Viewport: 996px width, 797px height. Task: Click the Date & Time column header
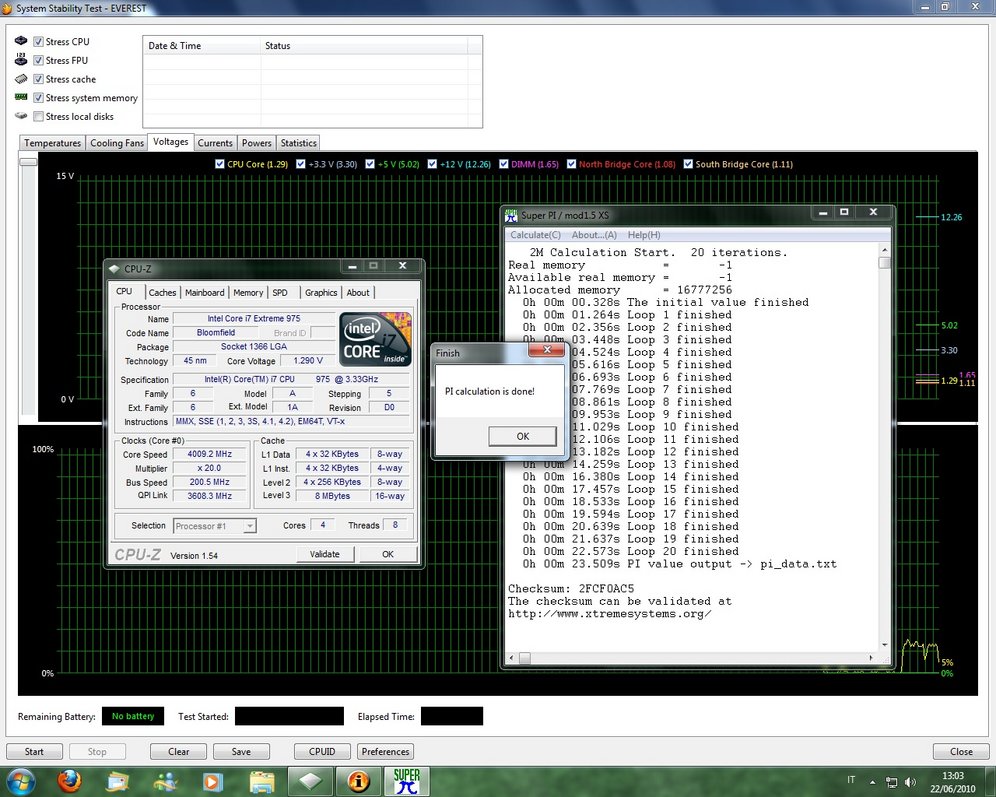click(x=202, y=46)
